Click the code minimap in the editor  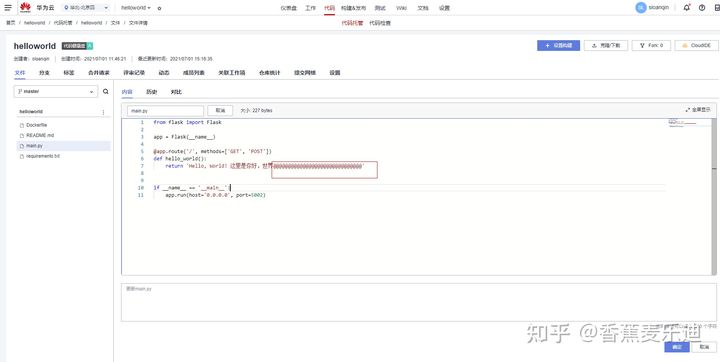click(682, 123)
